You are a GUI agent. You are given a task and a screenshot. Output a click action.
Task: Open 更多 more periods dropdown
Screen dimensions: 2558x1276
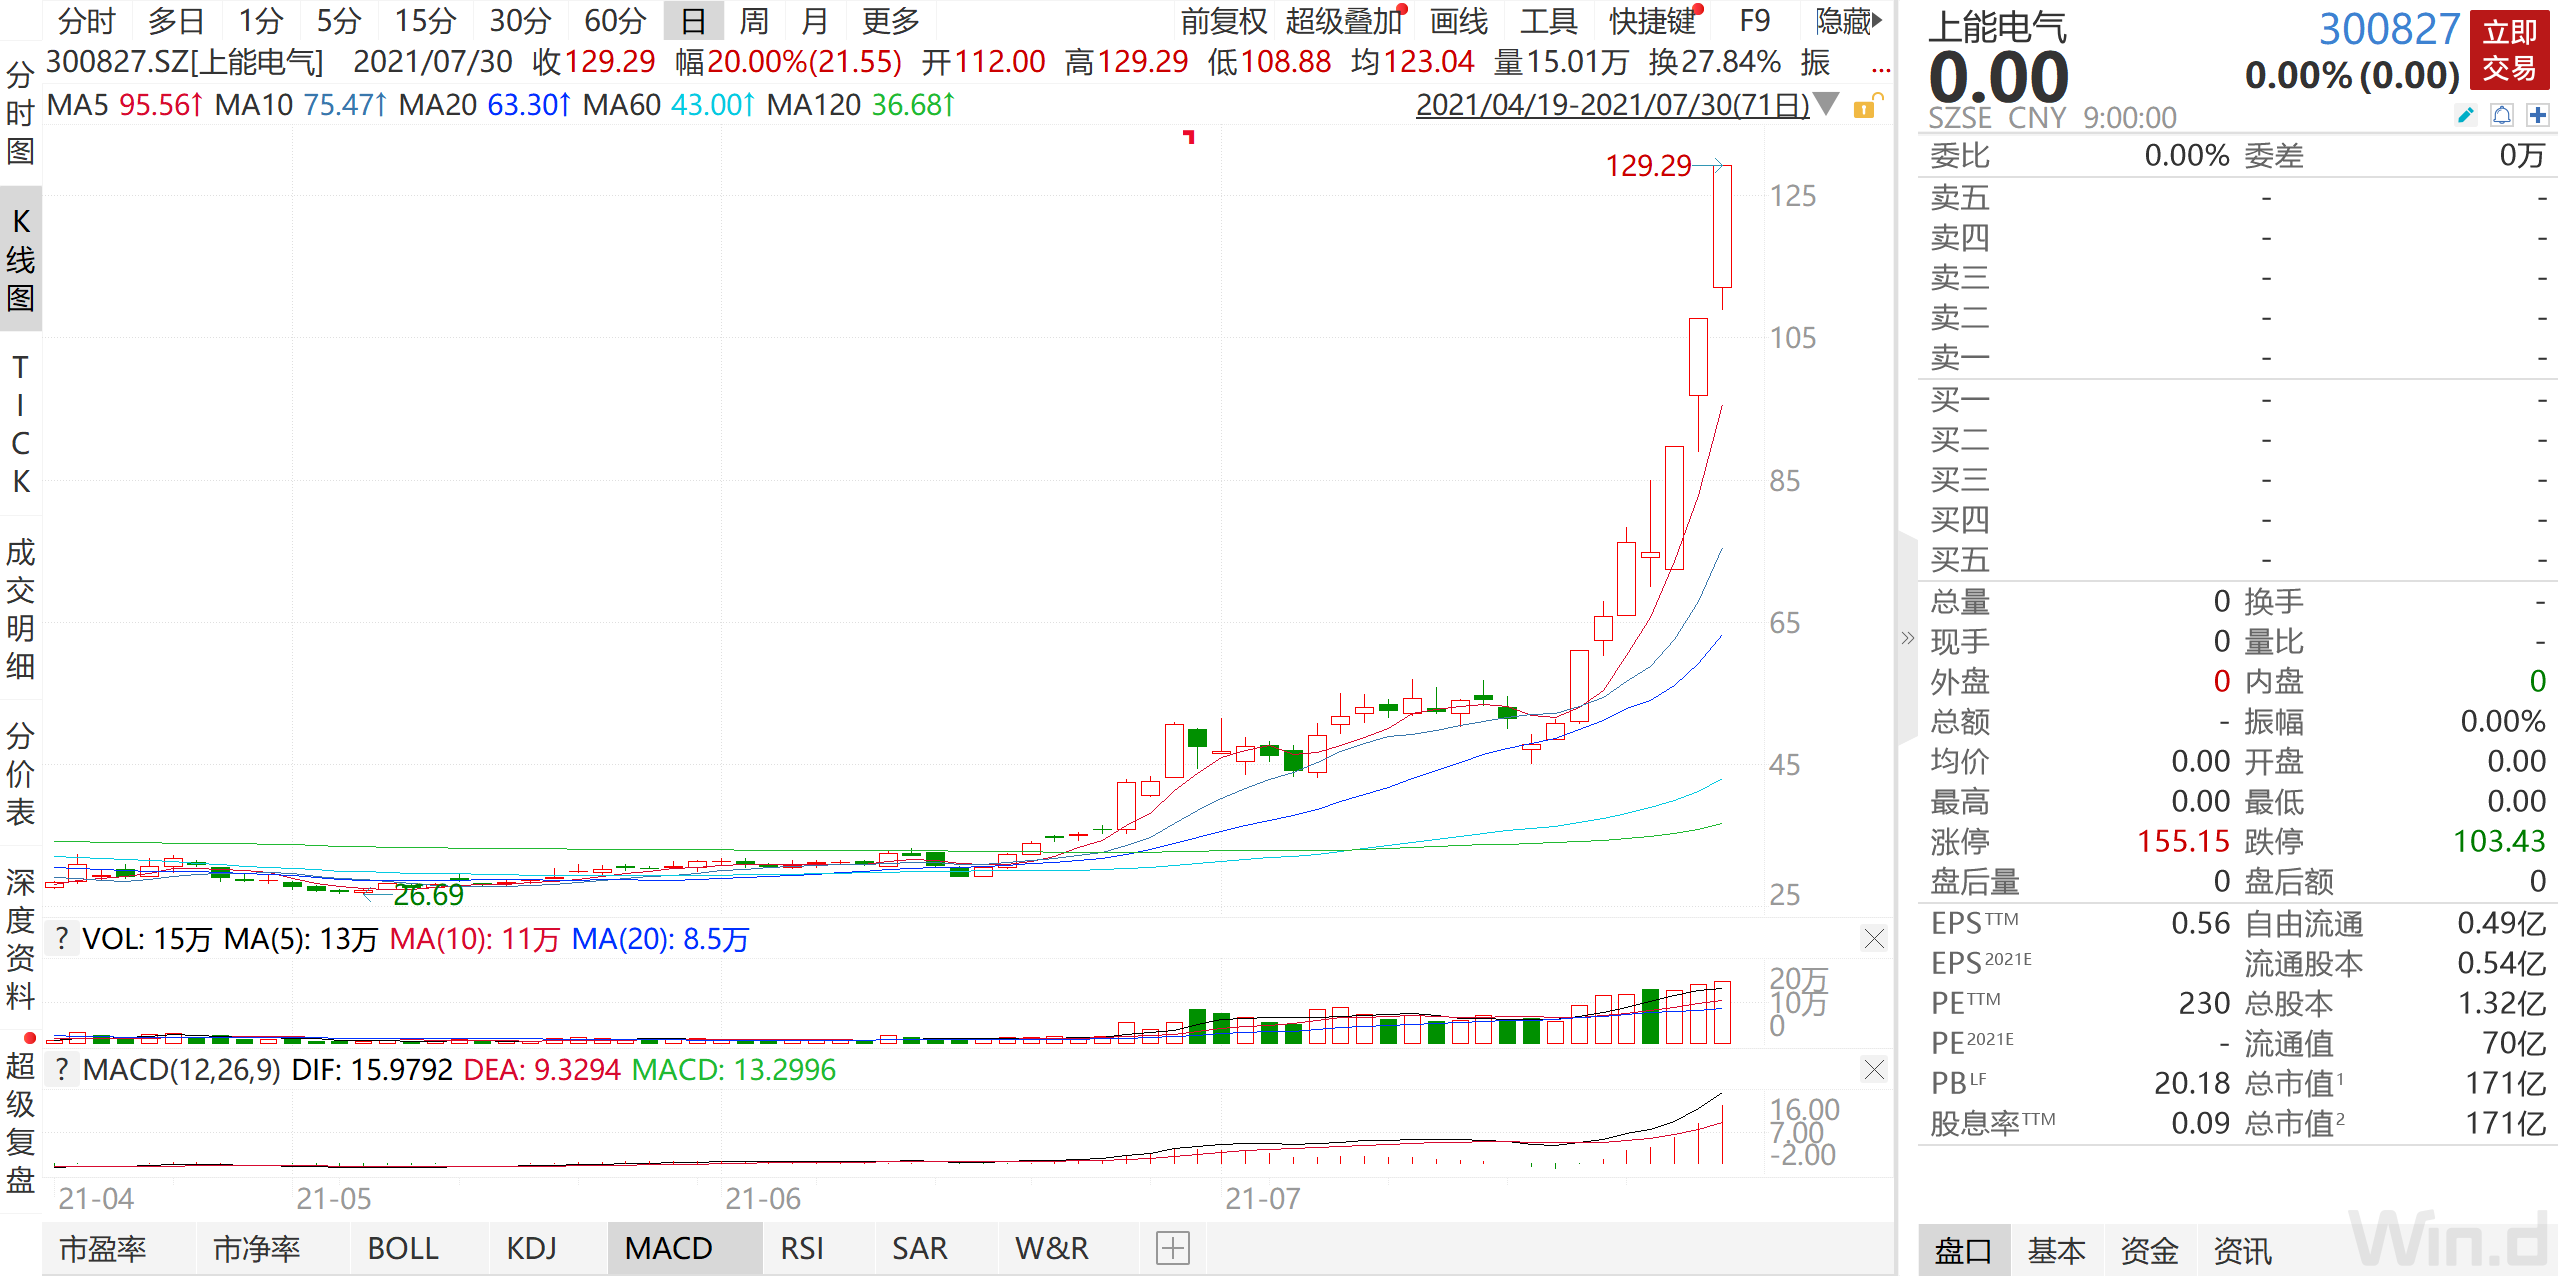tap(890, 20)
